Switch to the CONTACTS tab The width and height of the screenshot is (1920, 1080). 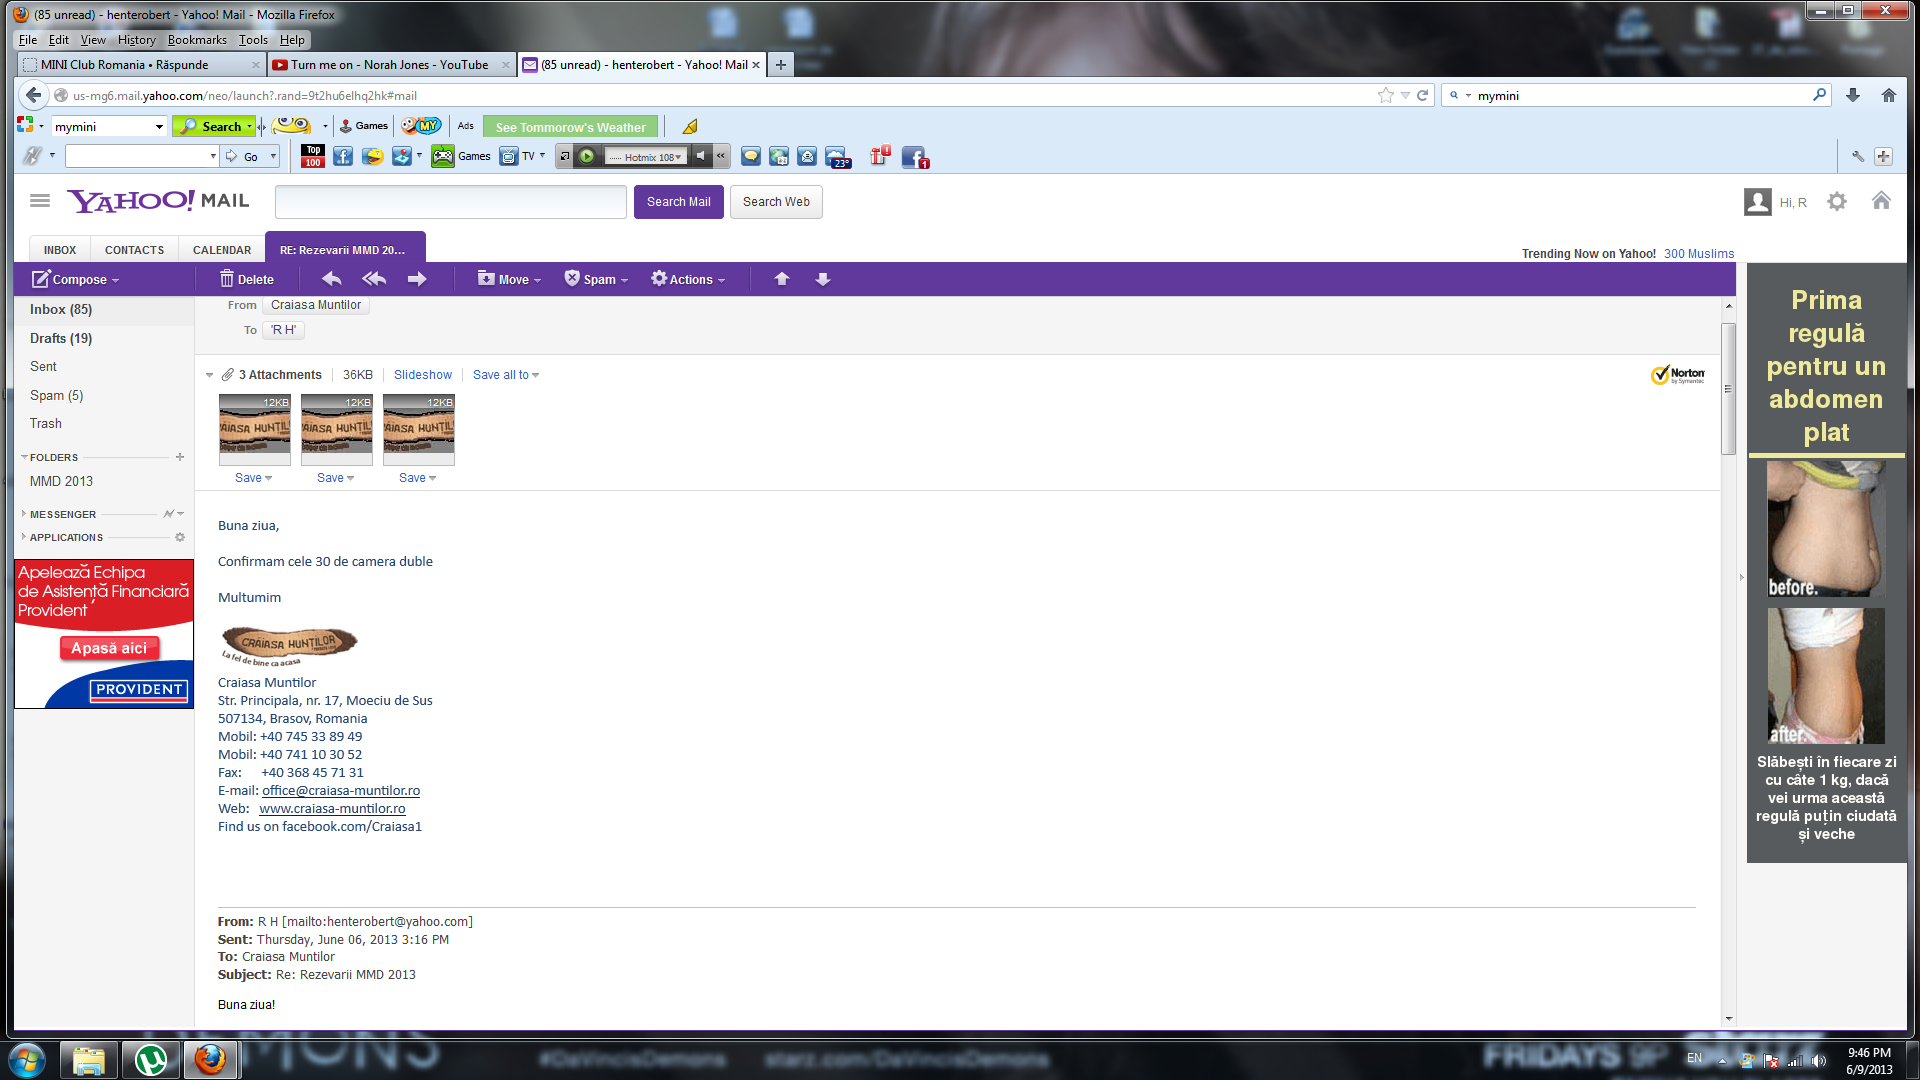(134, 250)
